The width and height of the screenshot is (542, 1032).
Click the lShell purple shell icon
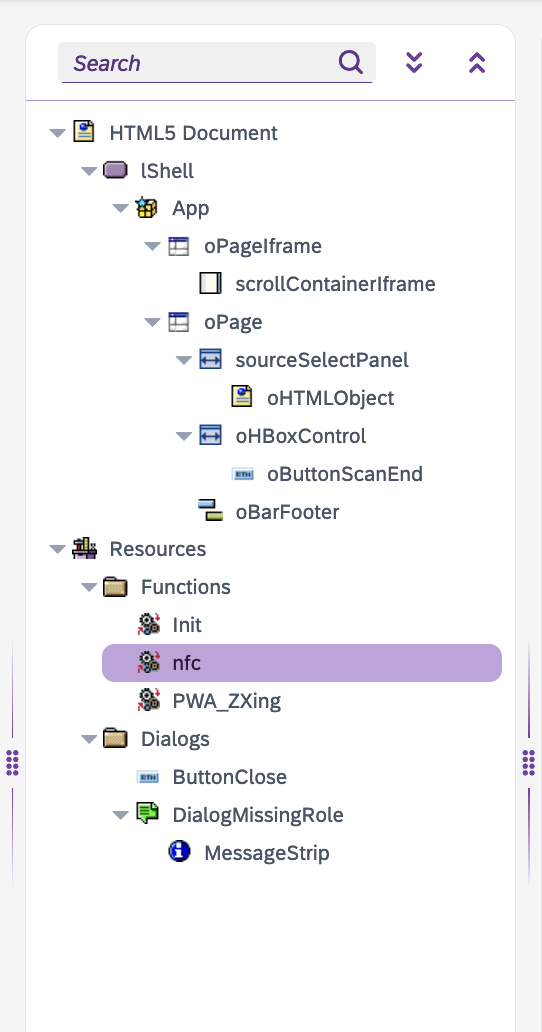[115, 170]
